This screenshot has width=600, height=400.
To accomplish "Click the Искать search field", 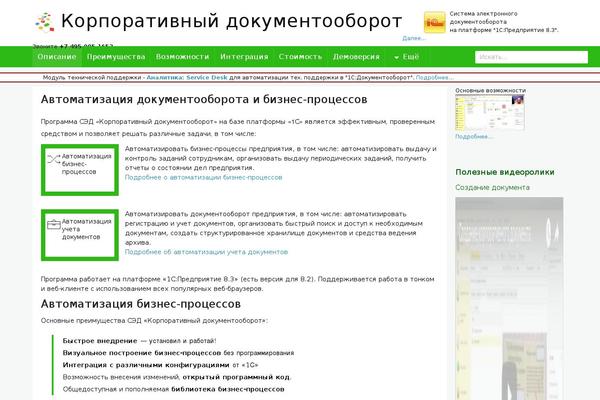I will tap(532, 57).
